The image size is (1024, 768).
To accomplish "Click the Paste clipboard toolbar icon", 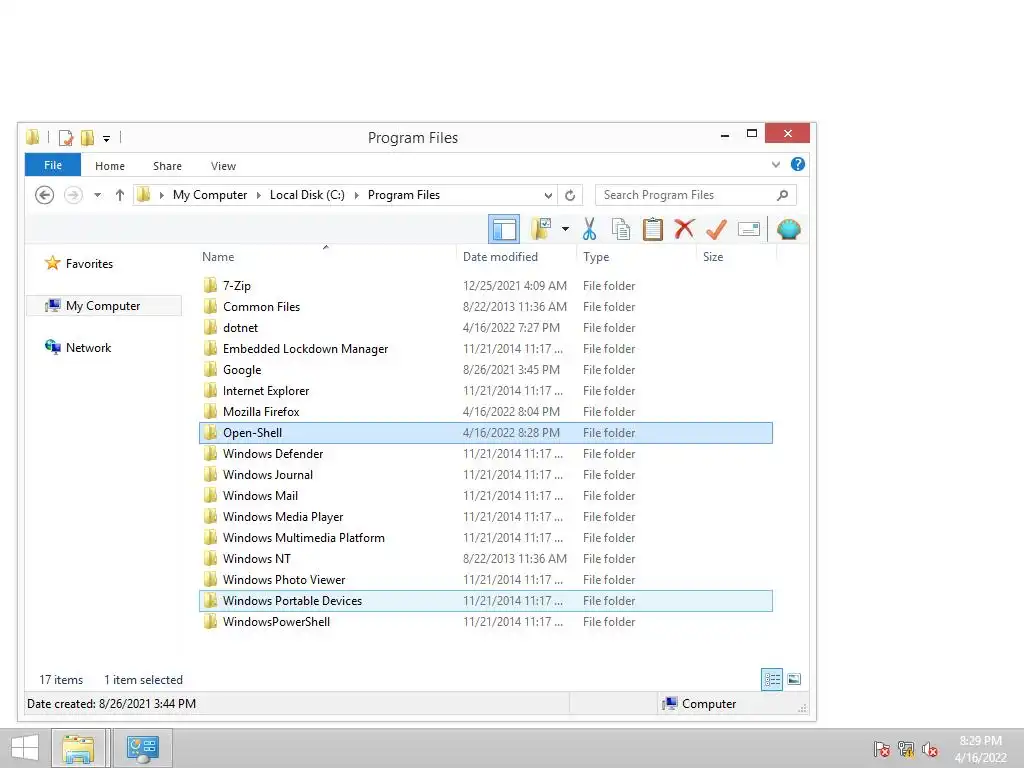I will (652, 229).
